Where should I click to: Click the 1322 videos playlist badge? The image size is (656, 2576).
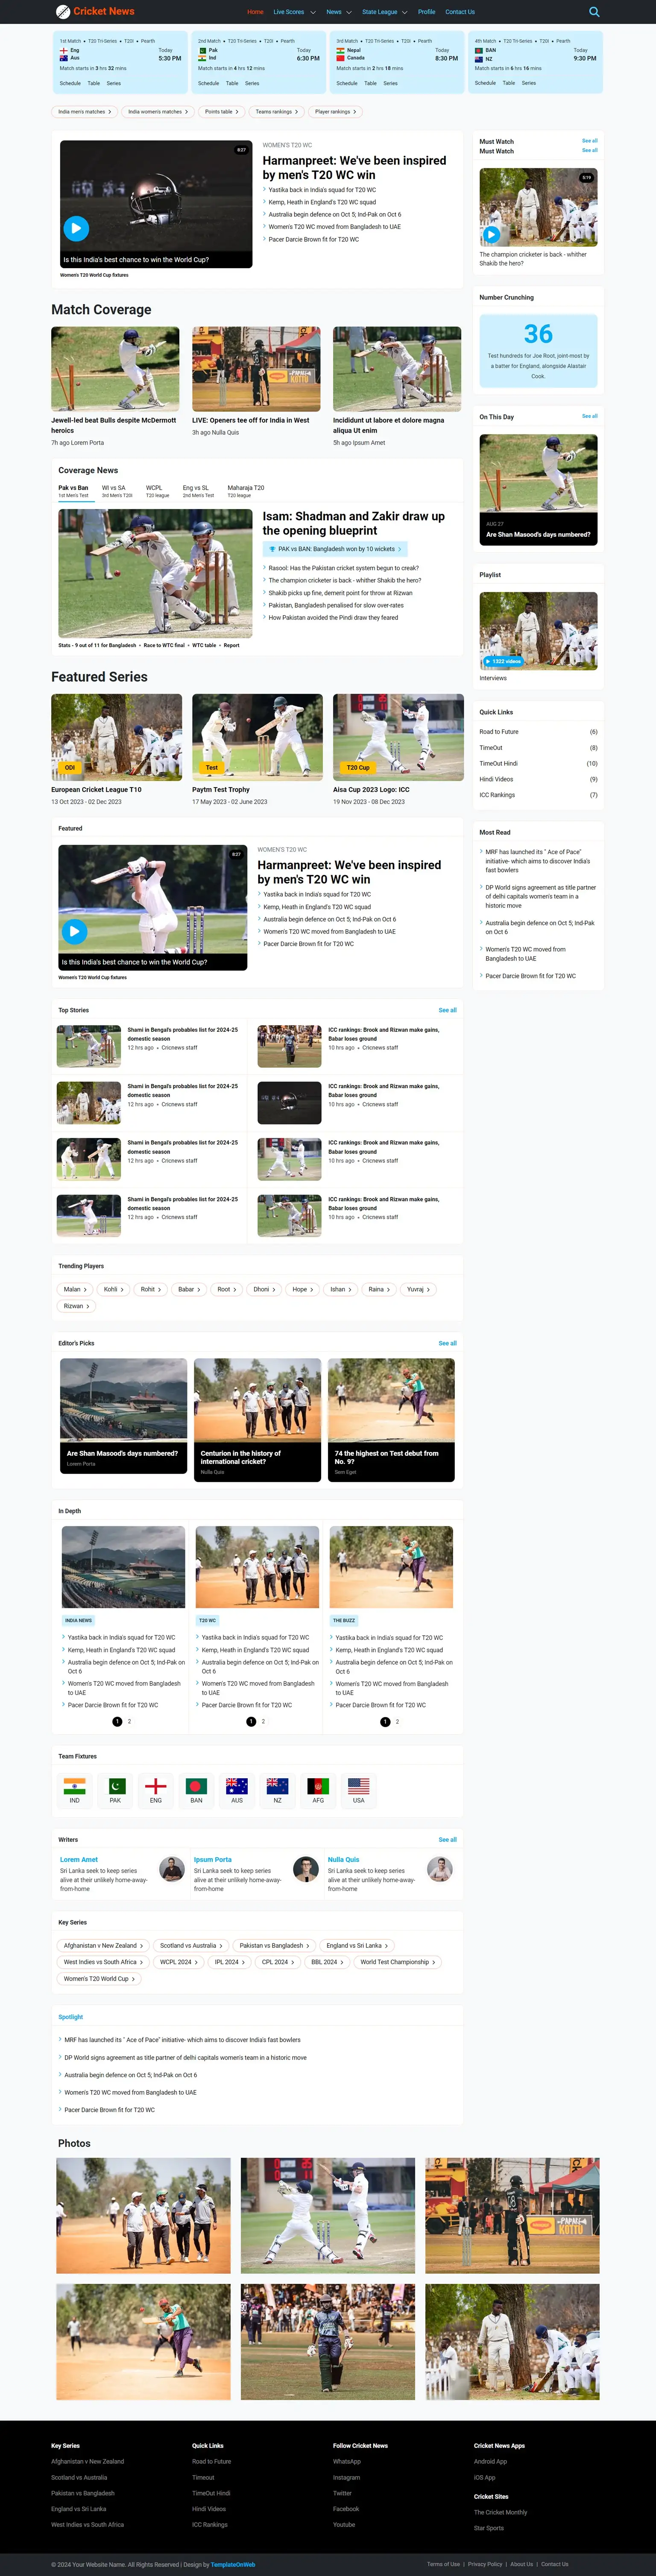tap(503, 661)
